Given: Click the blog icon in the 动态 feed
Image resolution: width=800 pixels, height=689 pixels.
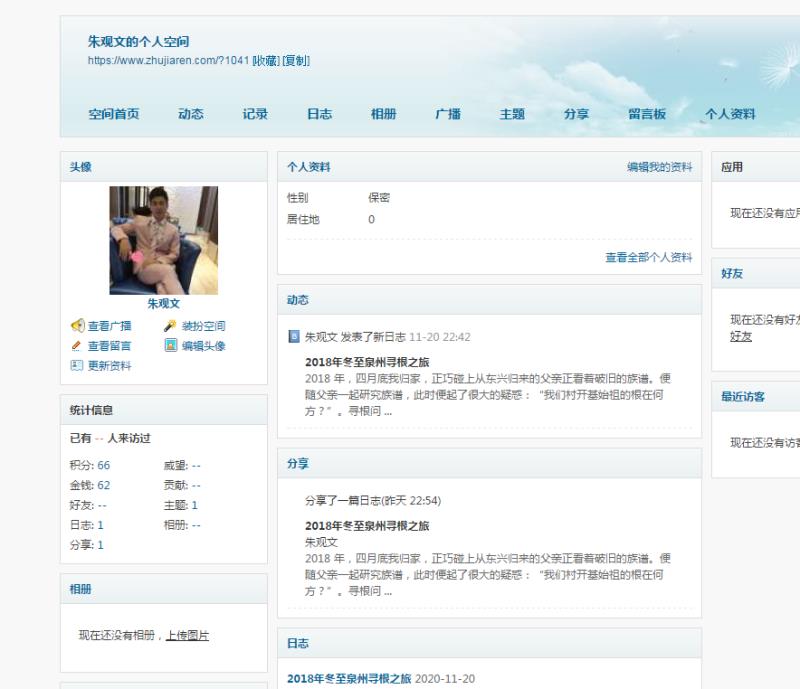Looking at the screenshot, I should click(294, 337).
